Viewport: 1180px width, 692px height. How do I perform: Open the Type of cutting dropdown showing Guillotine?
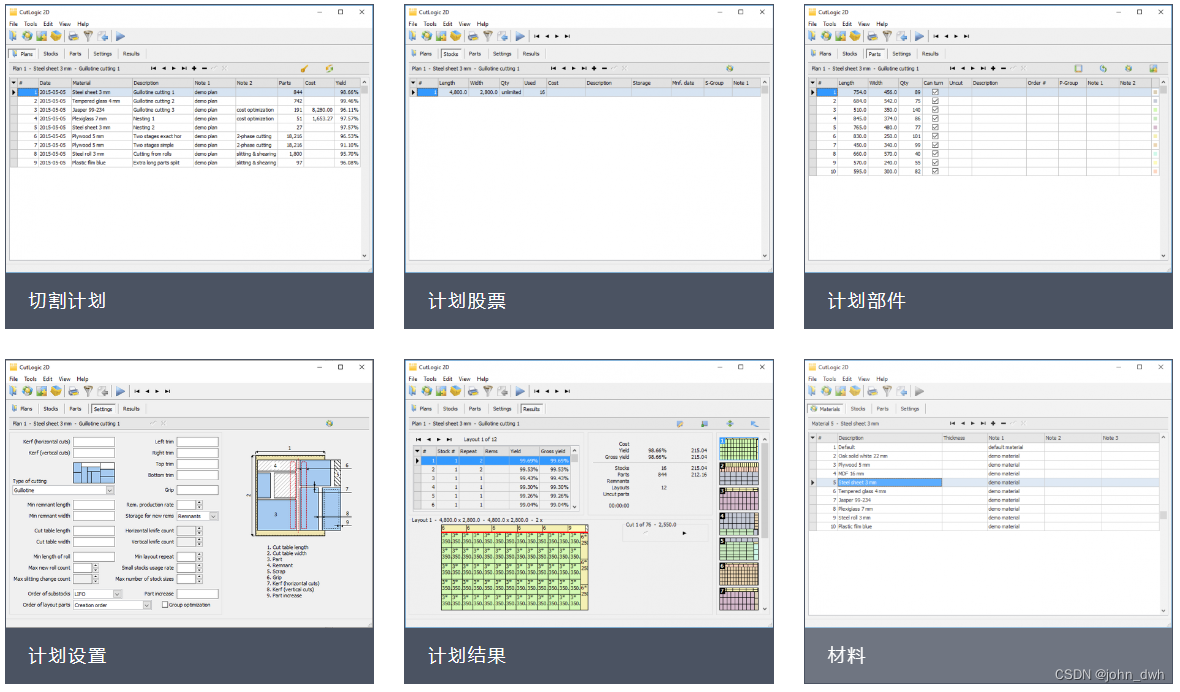click(x=110, y=490)
